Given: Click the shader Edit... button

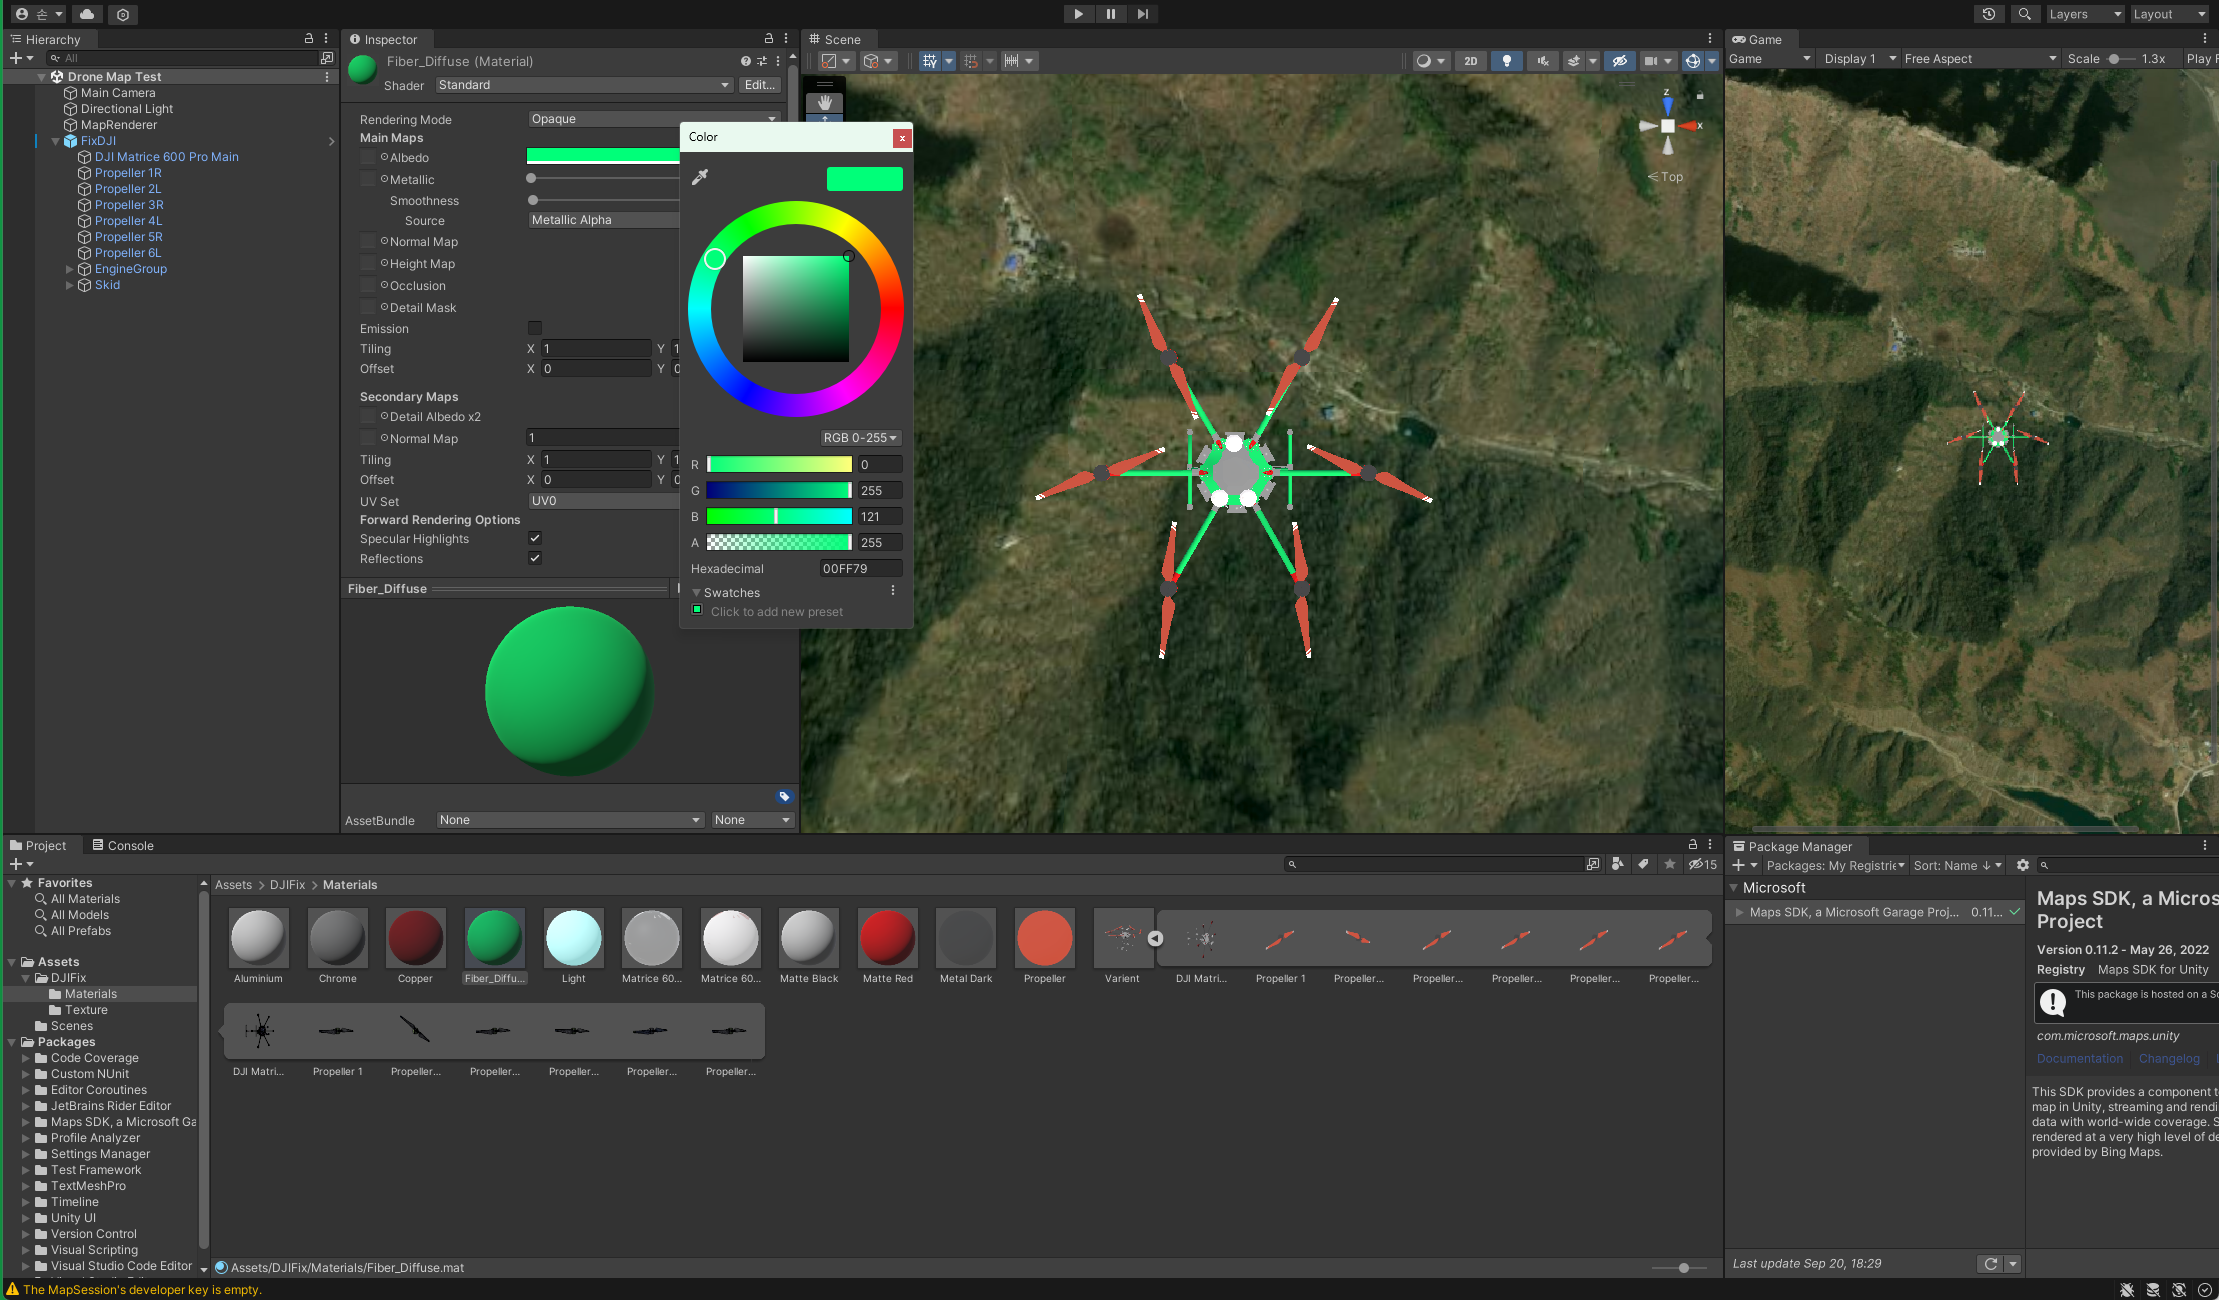Looking at the screenshot, I should pos(759,85).
